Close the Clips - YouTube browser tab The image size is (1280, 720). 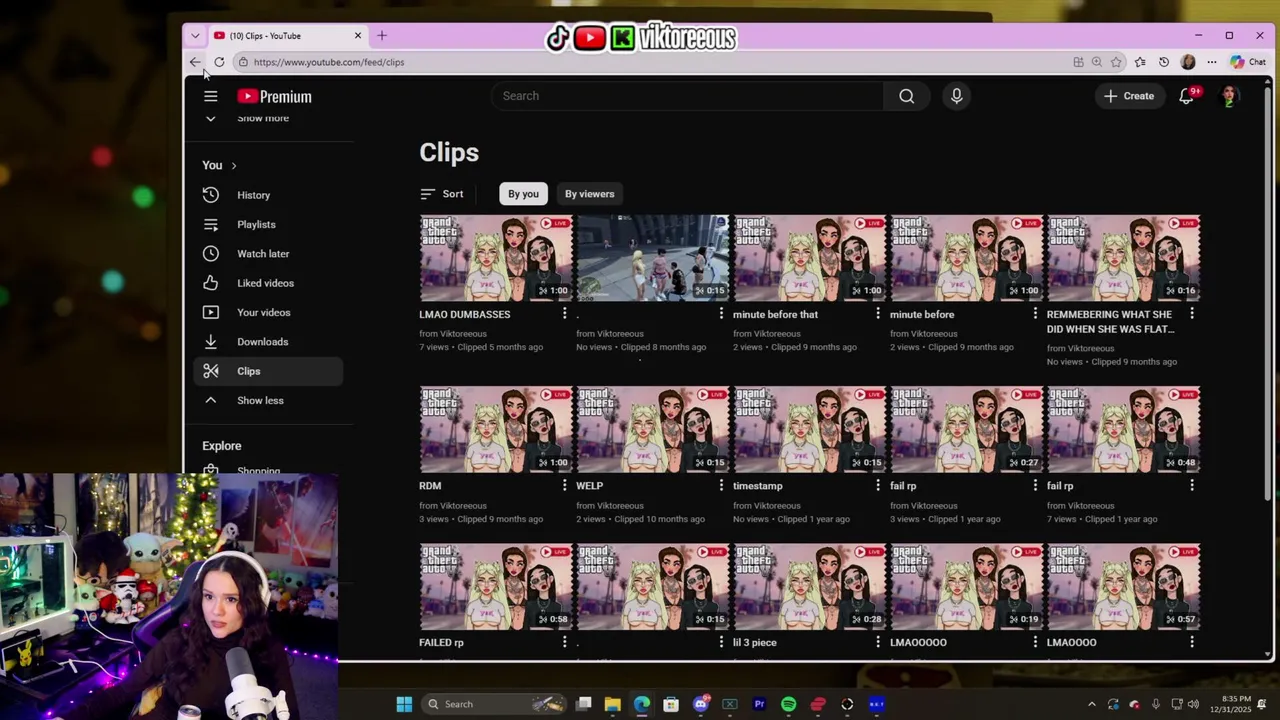[x=357, y=36]
